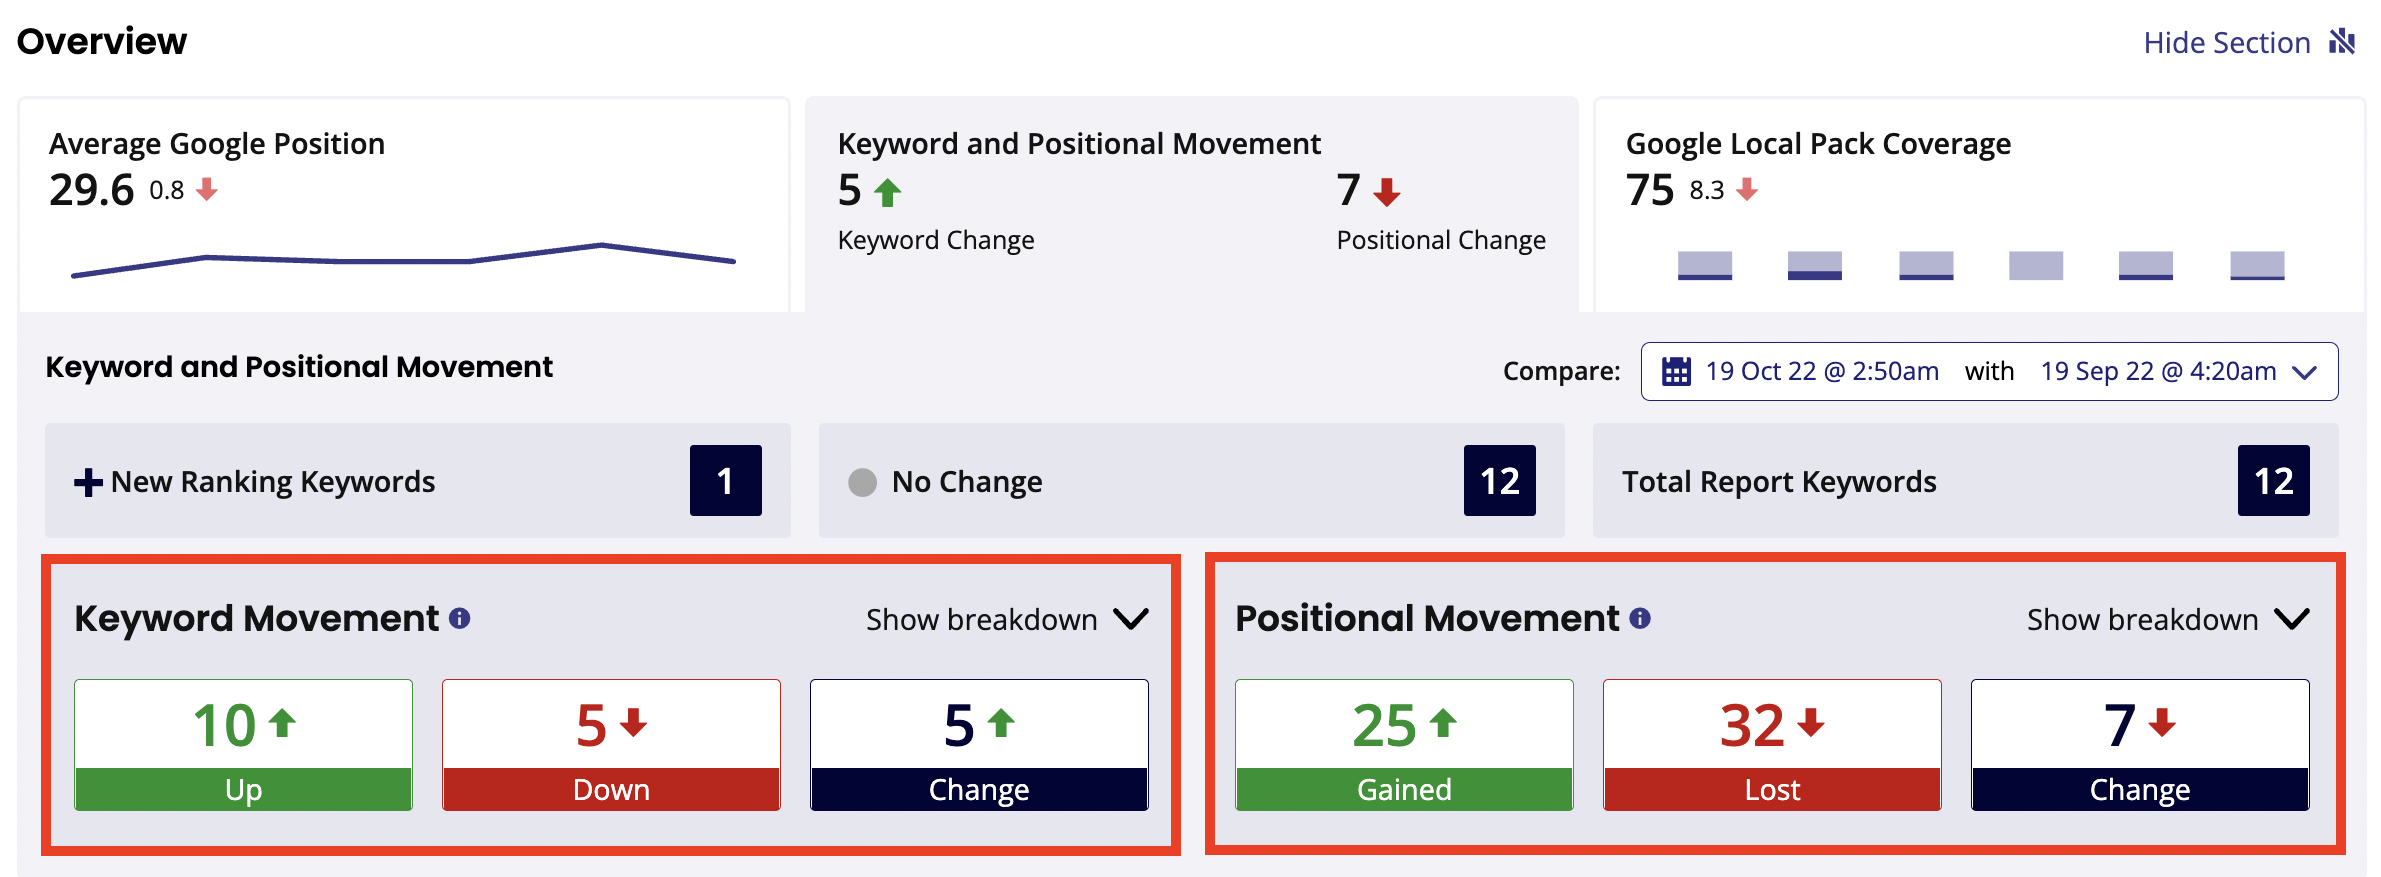The image size is (2381, 877).
Task: Expand Positional Movement Show breakdown chevron
Action: (2292, 619)
